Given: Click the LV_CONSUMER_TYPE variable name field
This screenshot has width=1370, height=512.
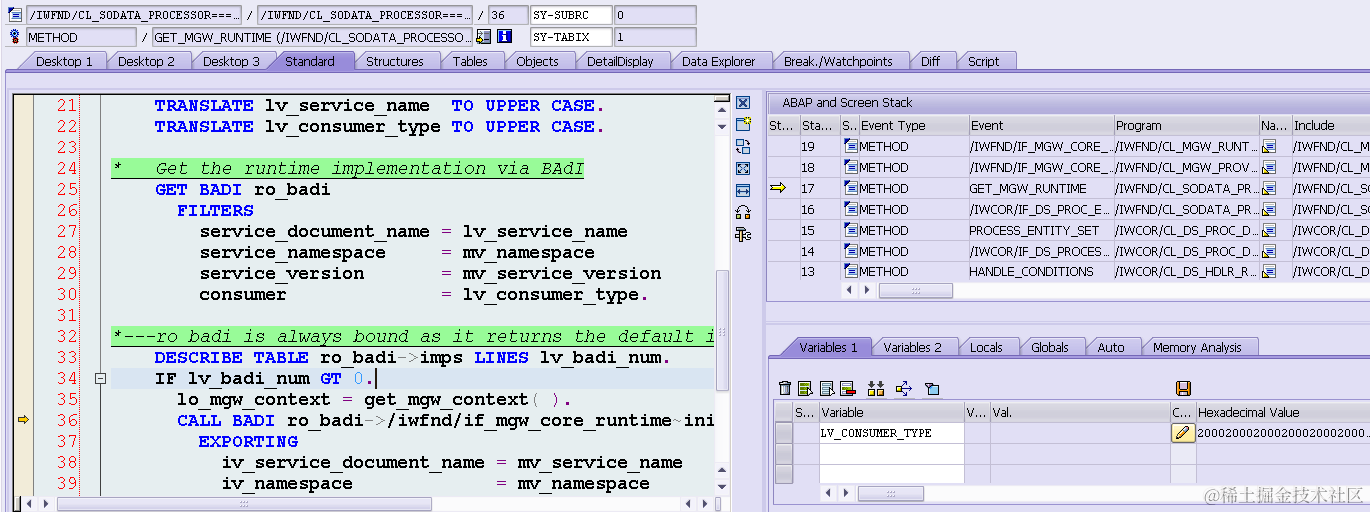Looking at the screenshot, I should point(891,433).
